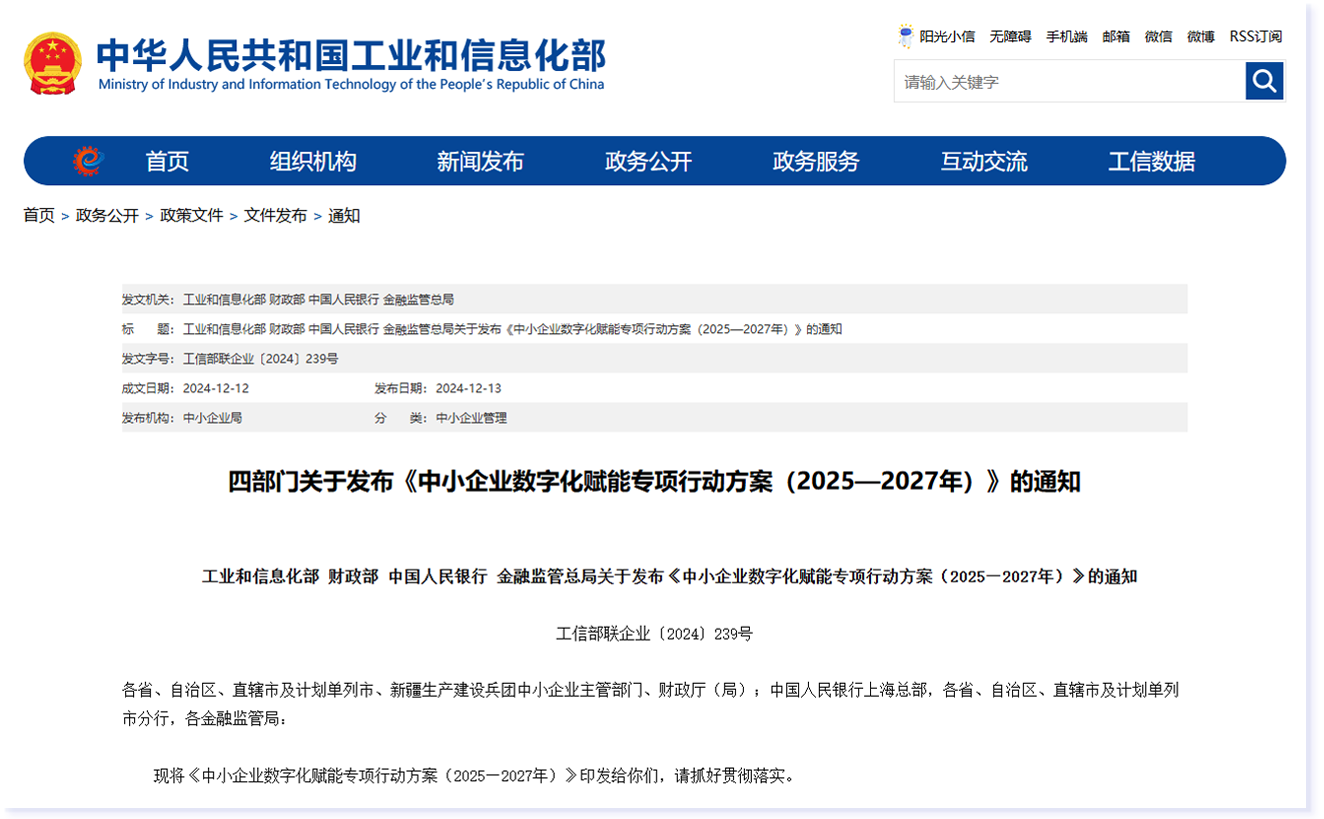Open the 组织机构 navigation menu

pos(313,161)
